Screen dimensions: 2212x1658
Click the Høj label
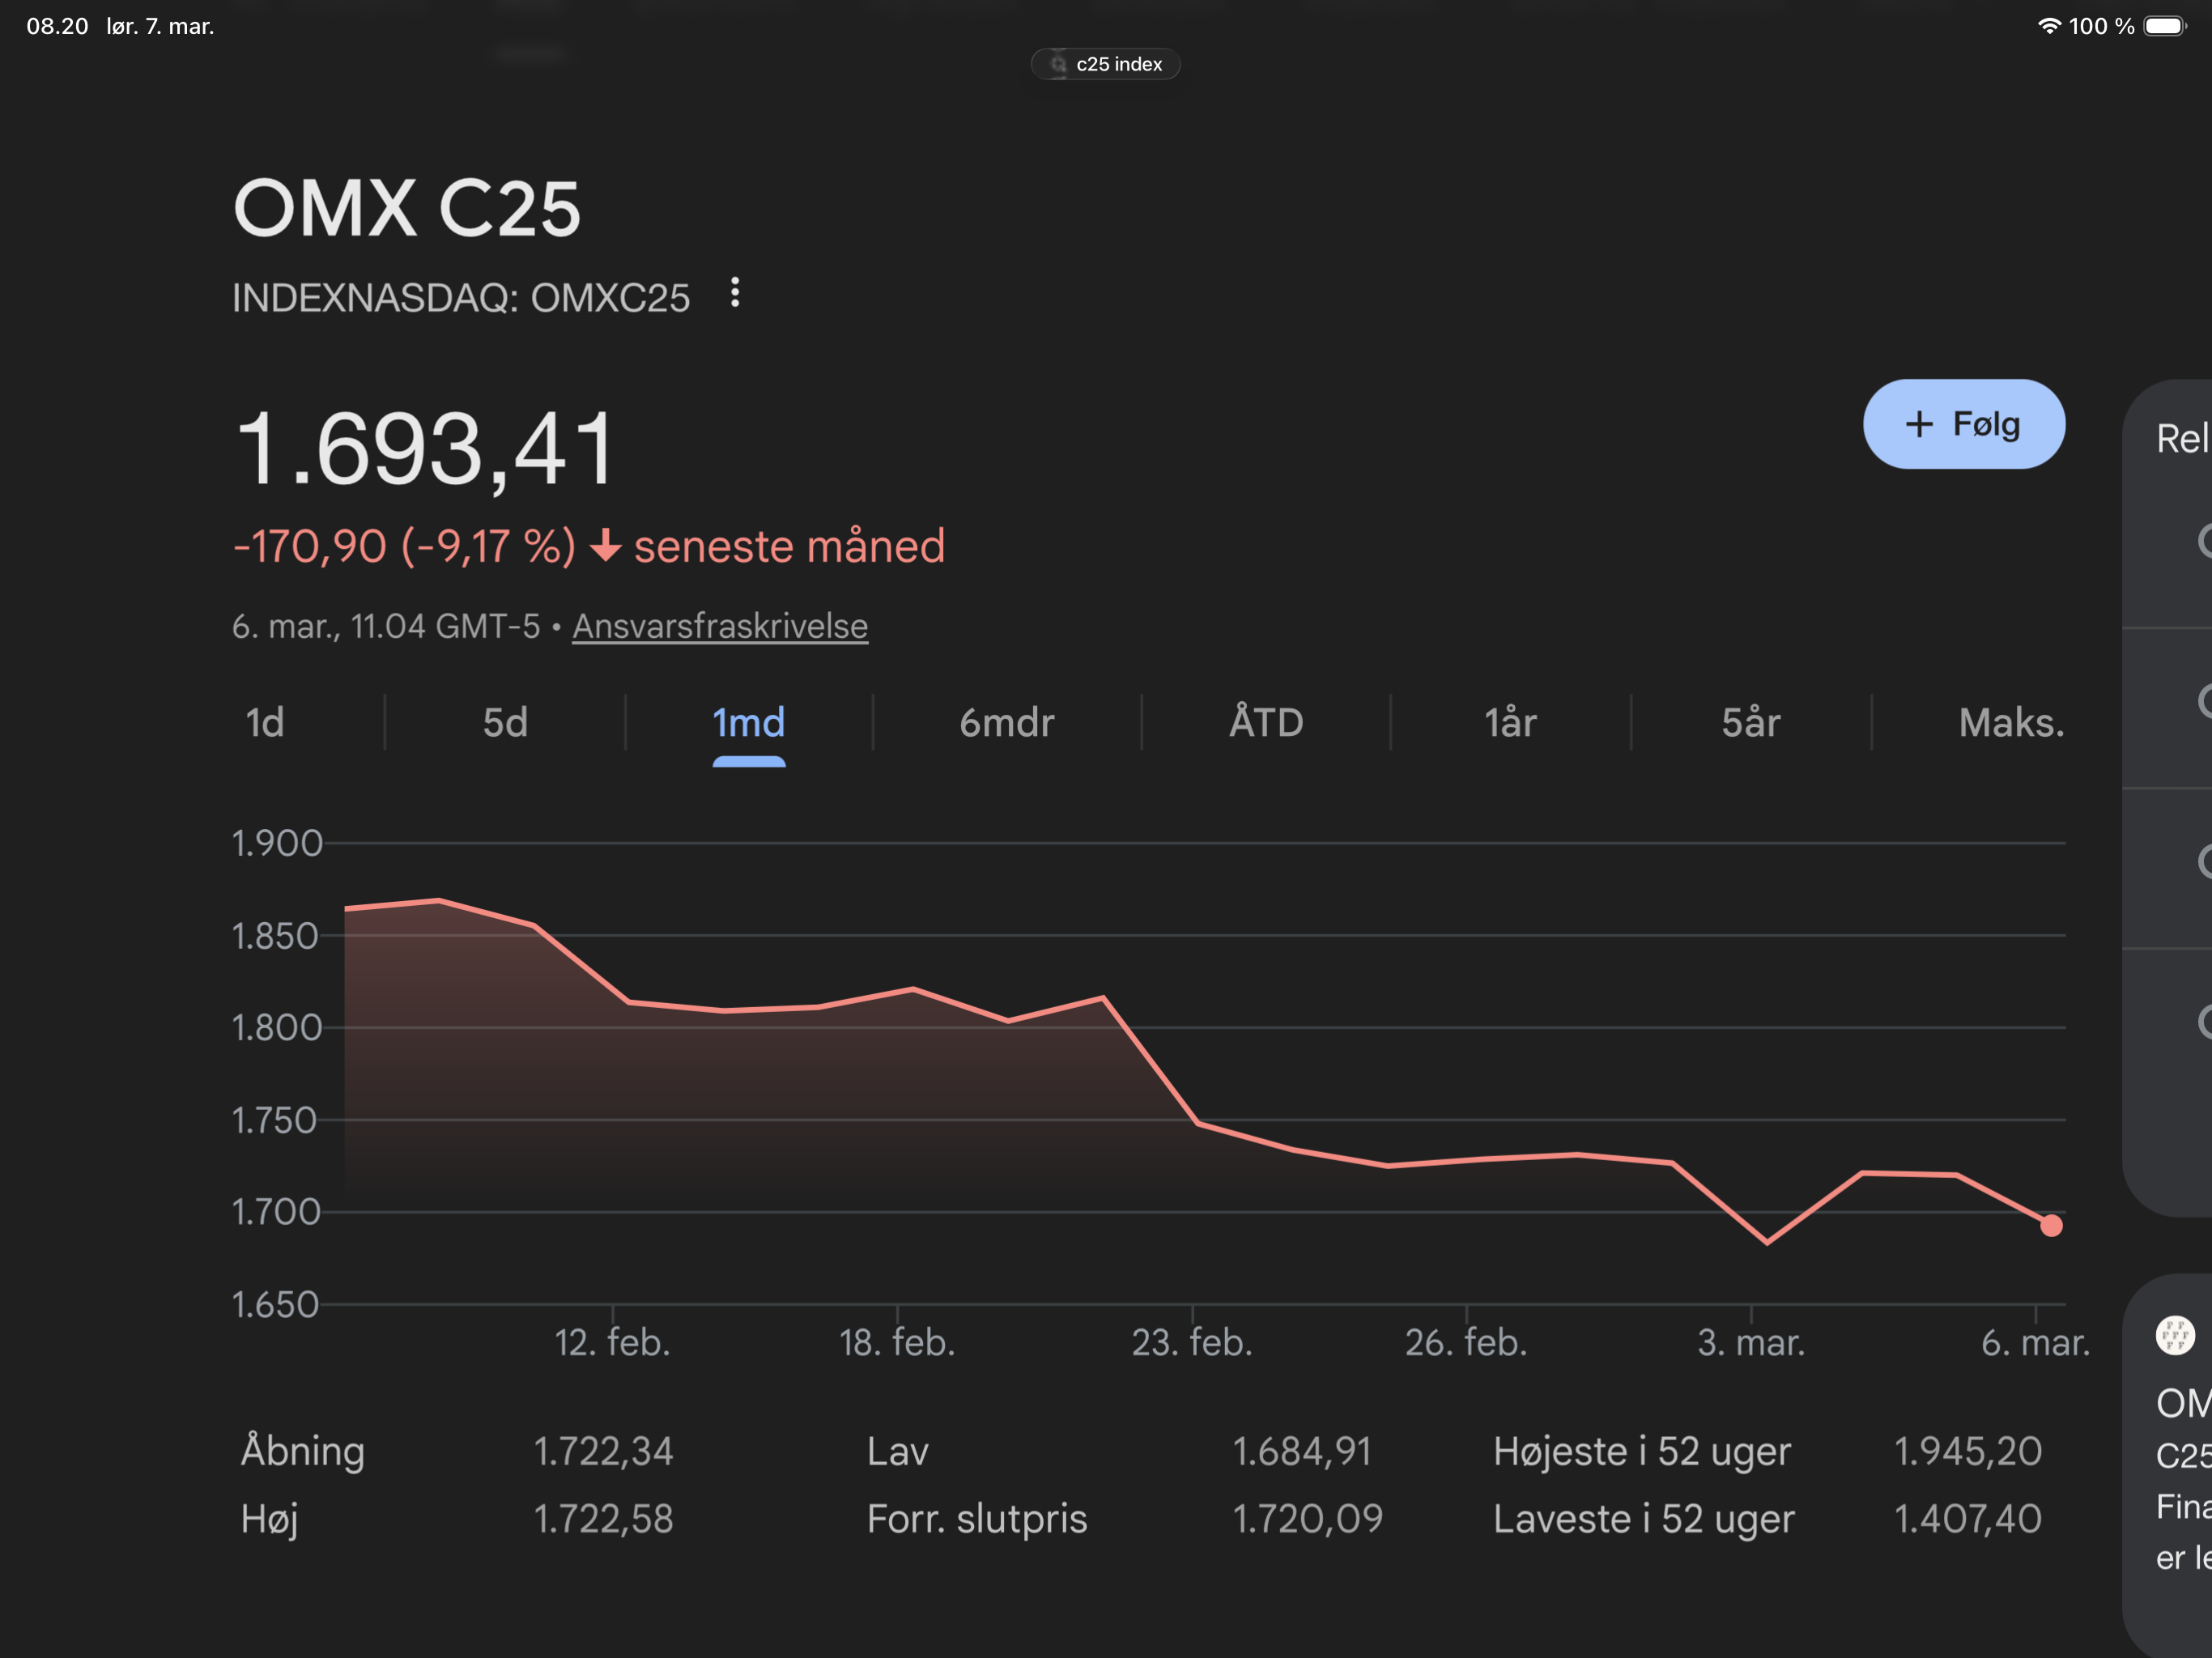click(x=270, y=1519)
